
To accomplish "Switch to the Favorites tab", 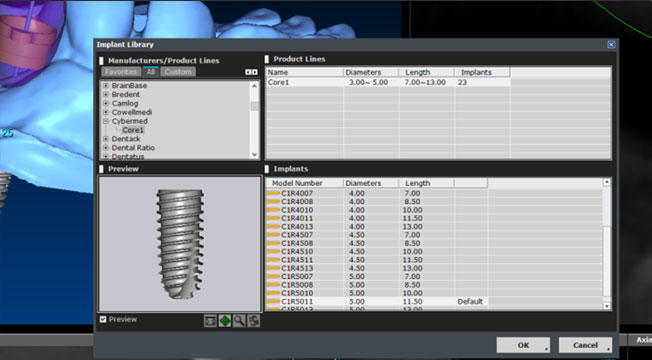I will pos(121,72).
